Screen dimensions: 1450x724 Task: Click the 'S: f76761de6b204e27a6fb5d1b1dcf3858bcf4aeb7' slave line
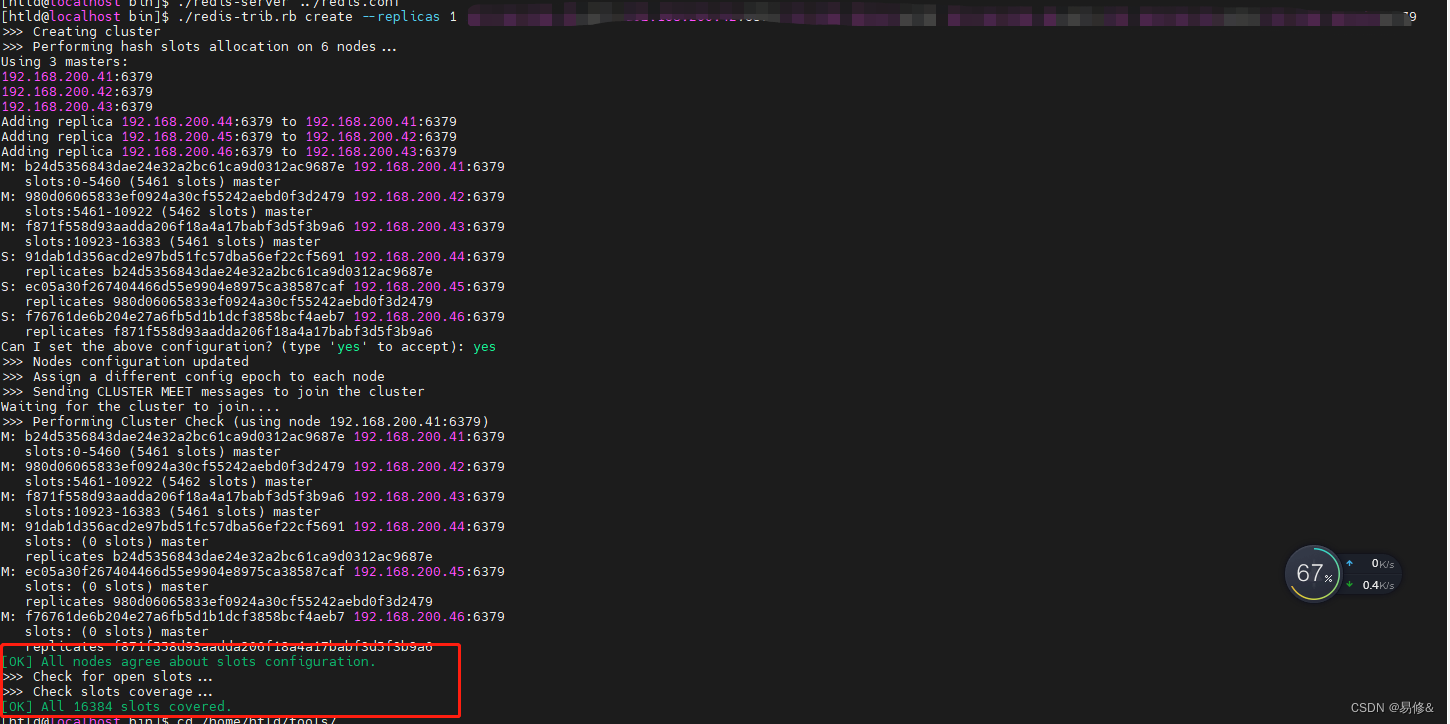pyautogui.click(x=253, y=317)
